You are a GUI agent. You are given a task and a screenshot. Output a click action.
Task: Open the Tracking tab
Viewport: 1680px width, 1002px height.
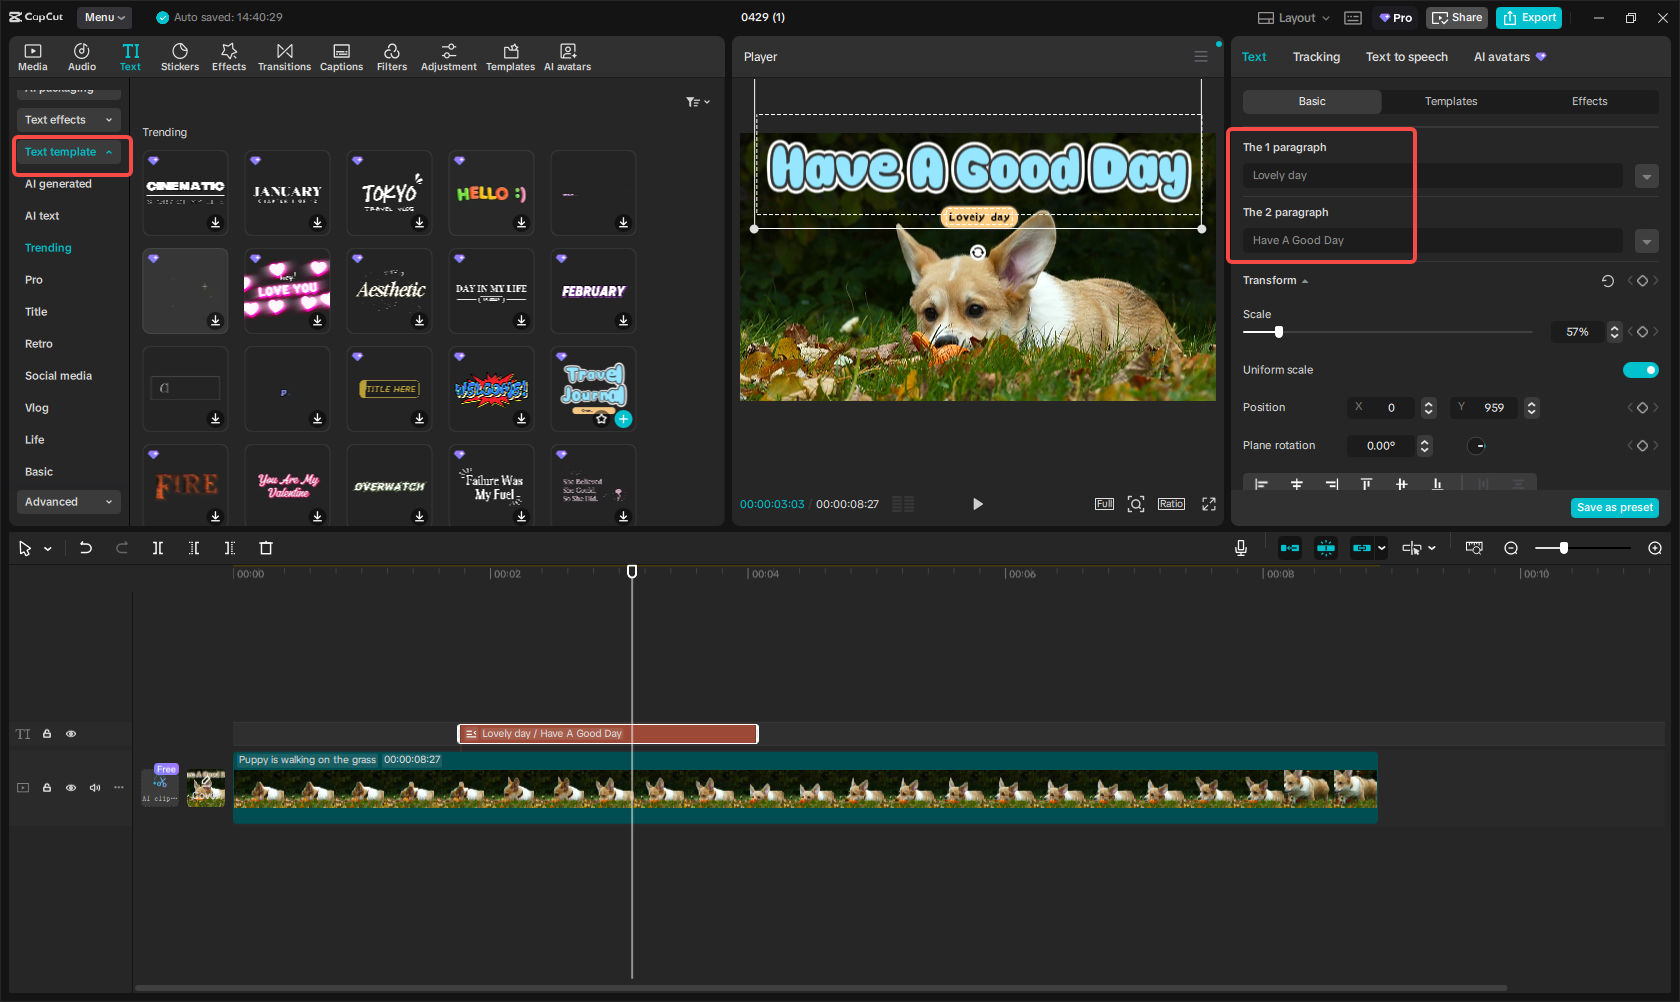[x=1316, y=57]
